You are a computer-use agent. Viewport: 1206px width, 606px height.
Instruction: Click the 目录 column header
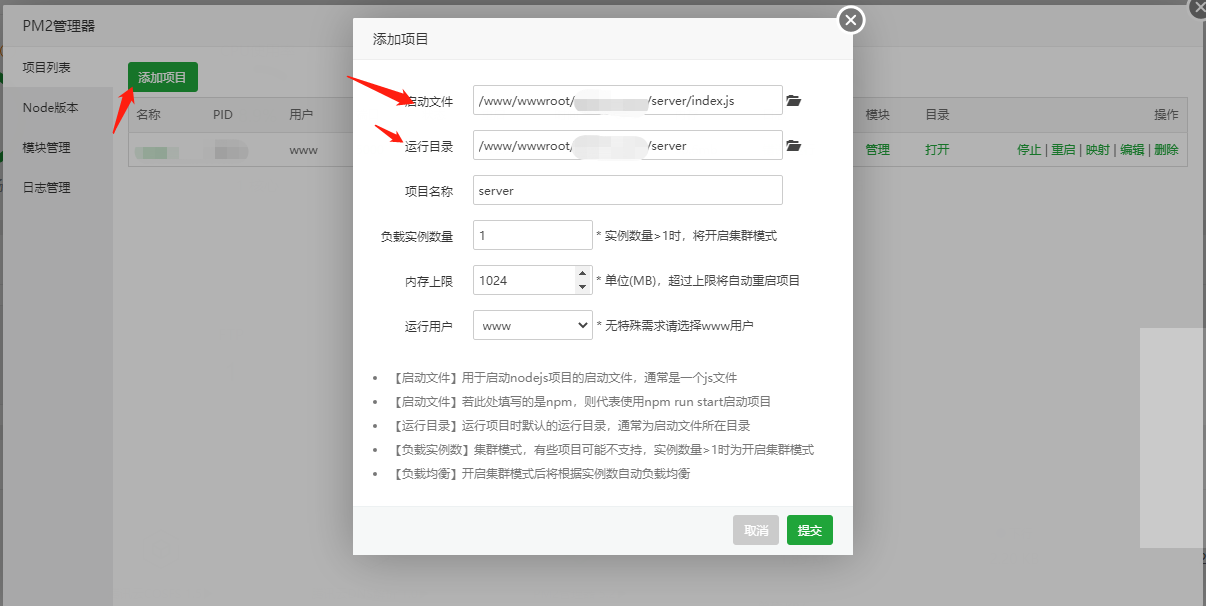937,115
